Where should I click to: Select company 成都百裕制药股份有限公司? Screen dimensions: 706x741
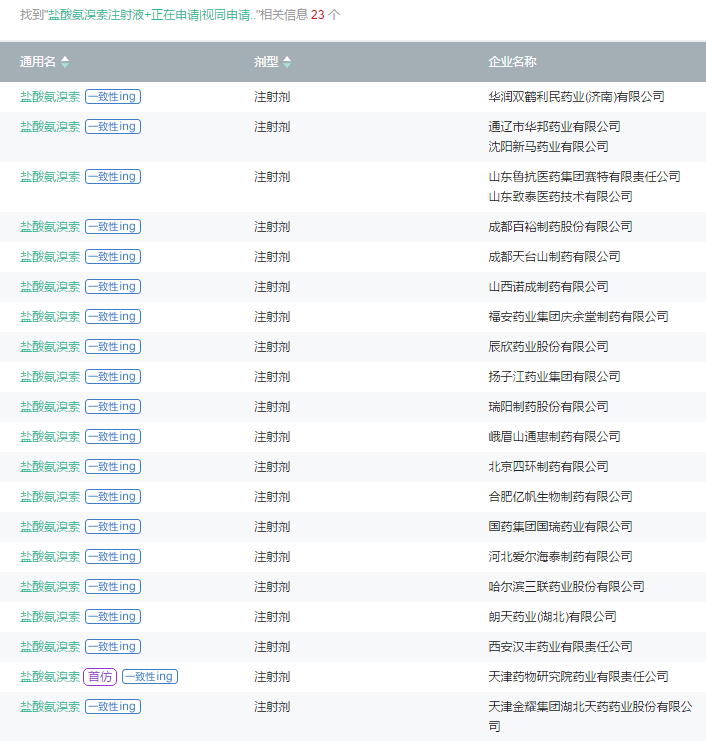click(x=560, y=227)
